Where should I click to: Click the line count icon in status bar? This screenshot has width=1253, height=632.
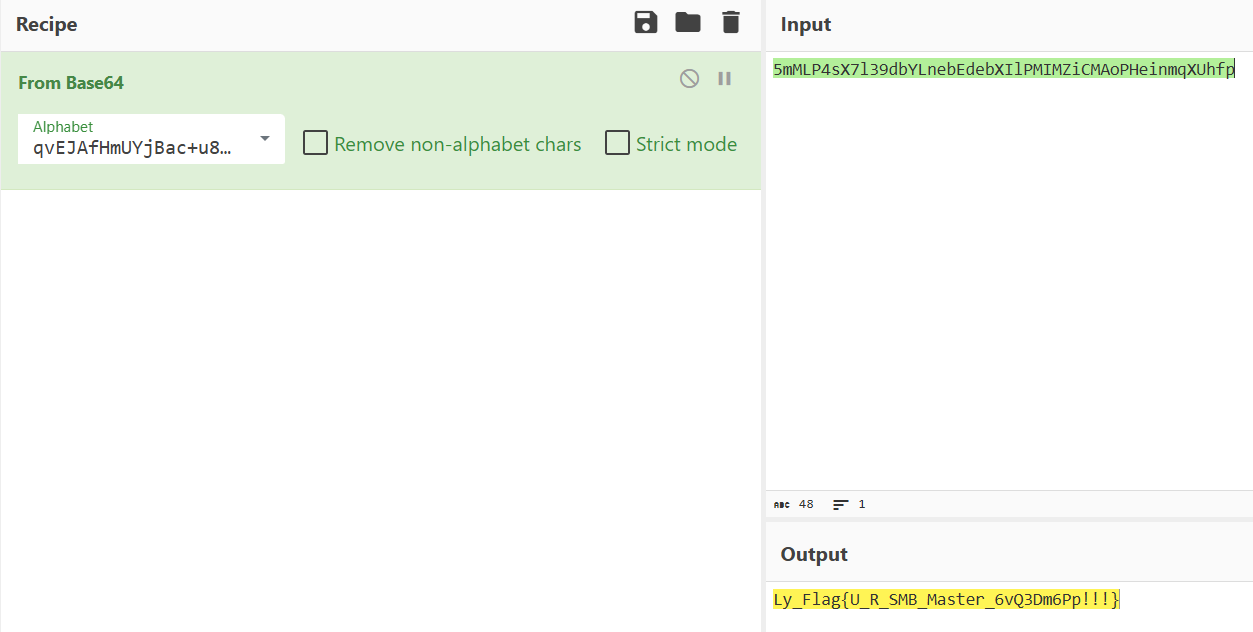click(x=841, y=505)
